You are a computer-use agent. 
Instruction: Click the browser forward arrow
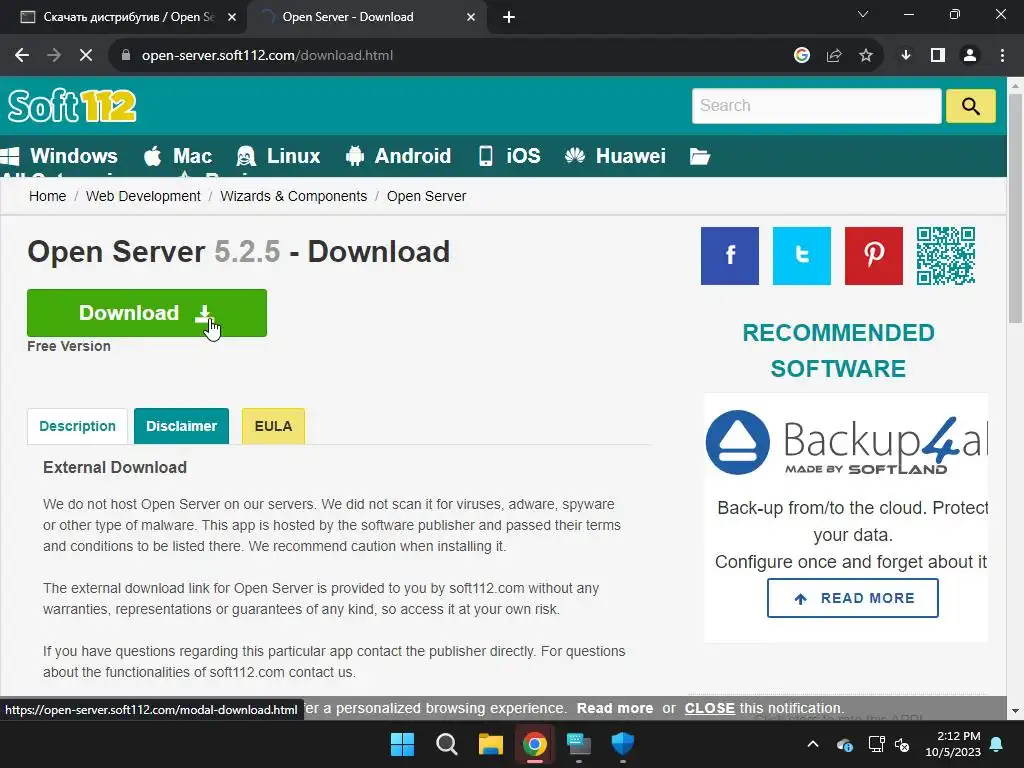point(54,56)
